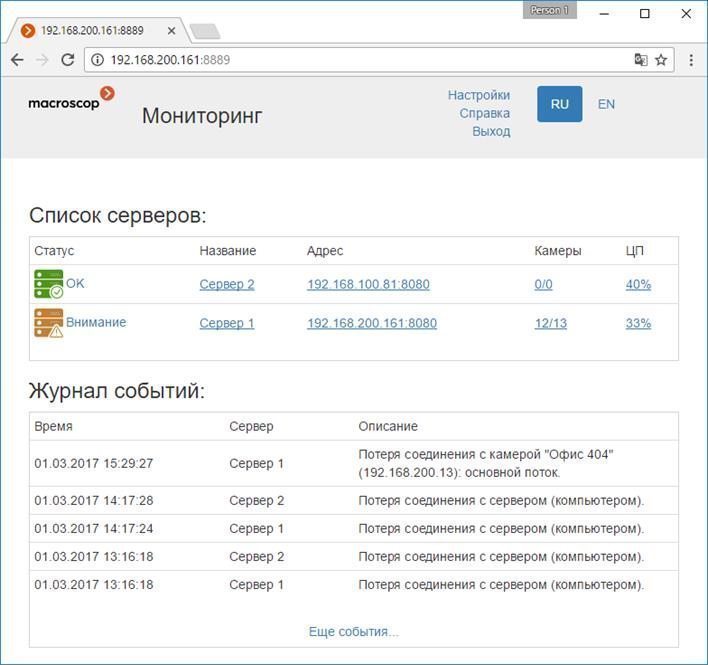Image resolution: width=708 pixels, height=665 pixels.
Task: Open the Chrome three-dot menu
Action: (691, 60)
